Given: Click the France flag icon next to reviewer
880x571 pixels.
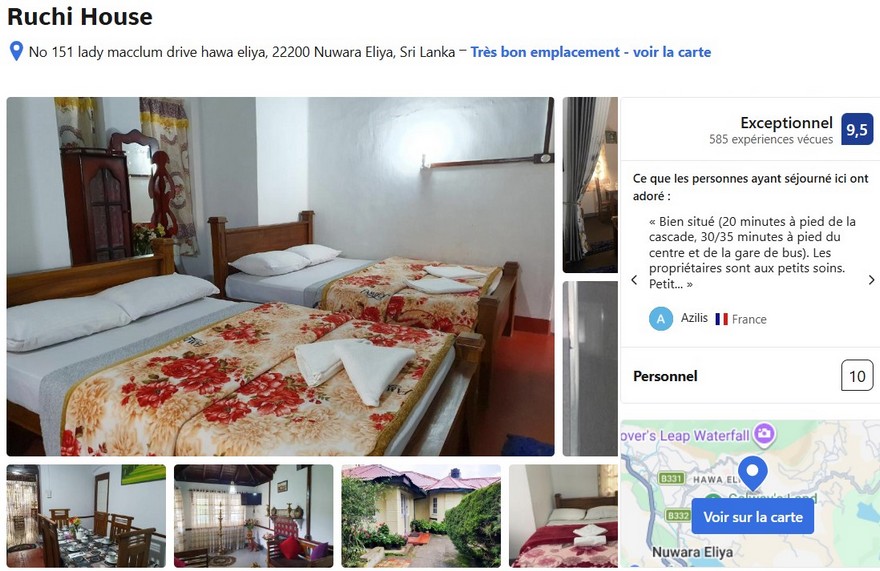Looking at the screenshot, I should [721, 319].
